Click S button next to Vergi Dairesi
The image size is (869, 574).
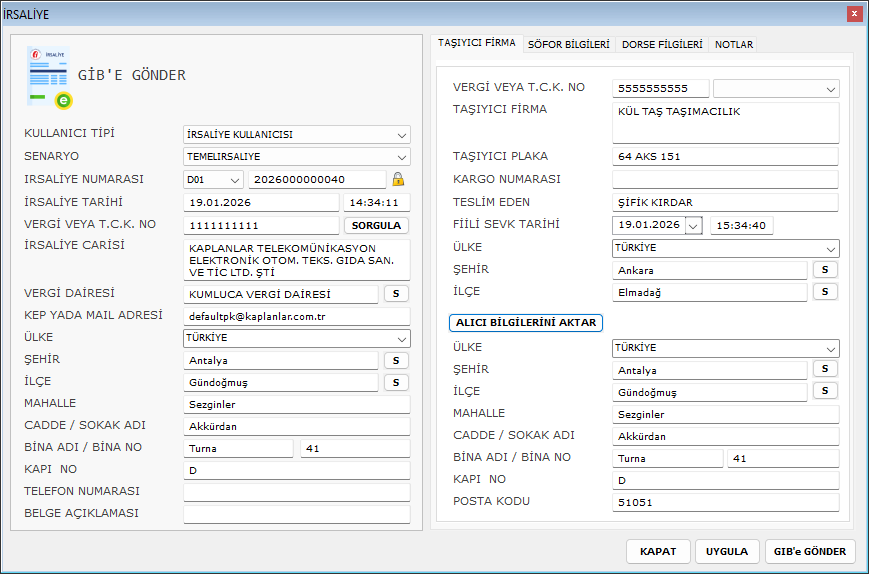click(x=396, y=293)
